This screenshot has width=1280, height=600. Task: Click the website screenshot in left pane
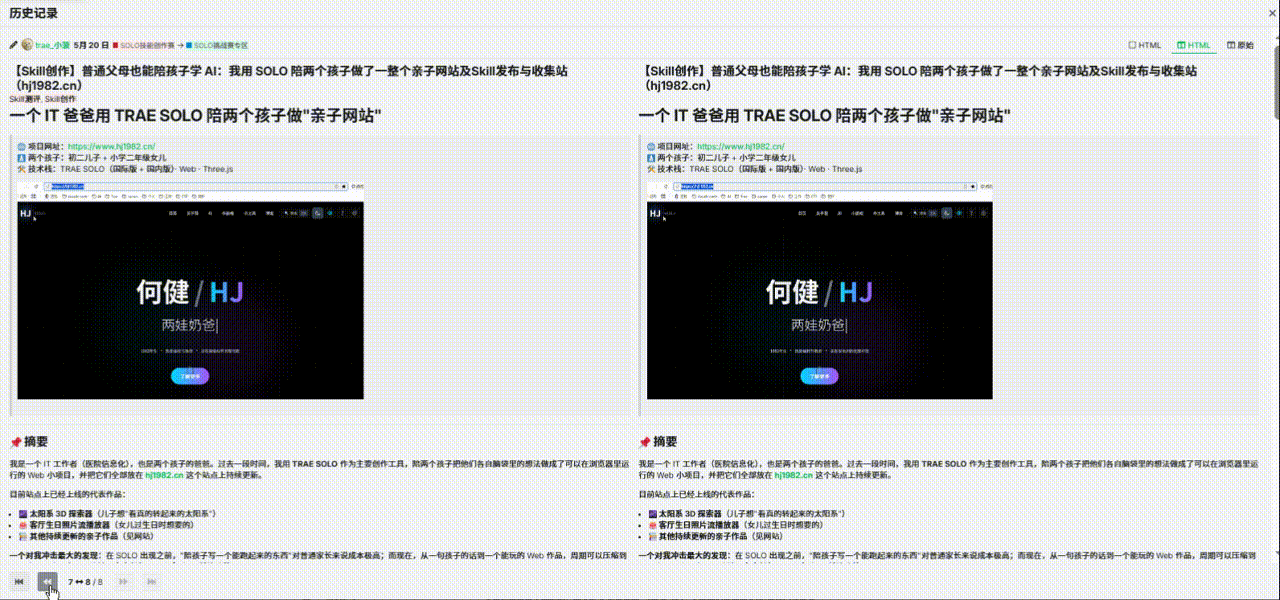pyautogui.click(x=191, y=290)
